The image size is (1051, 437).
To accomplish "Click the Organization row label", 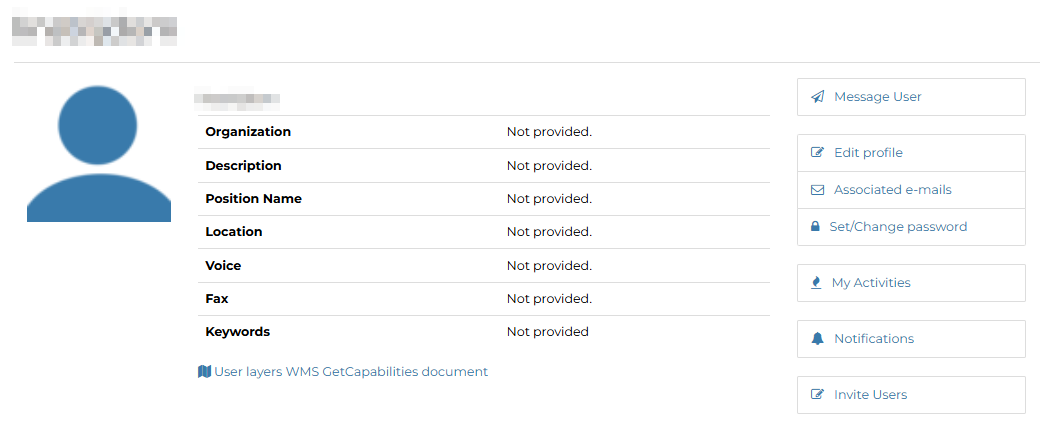I will click(248, 132).
